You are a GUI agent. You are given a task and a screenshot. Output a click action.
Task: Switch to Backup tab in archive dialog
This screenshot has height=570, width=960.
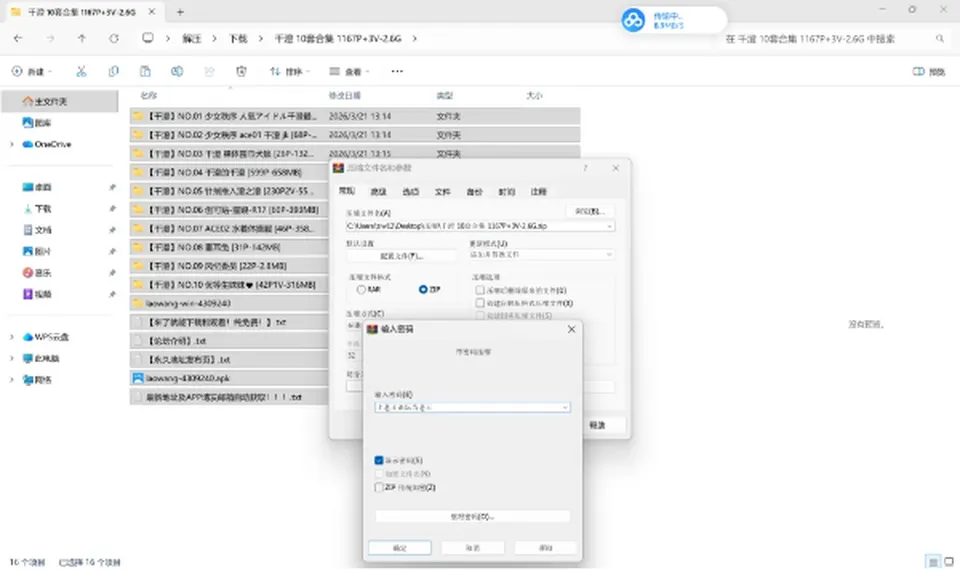tap(474, 192)
